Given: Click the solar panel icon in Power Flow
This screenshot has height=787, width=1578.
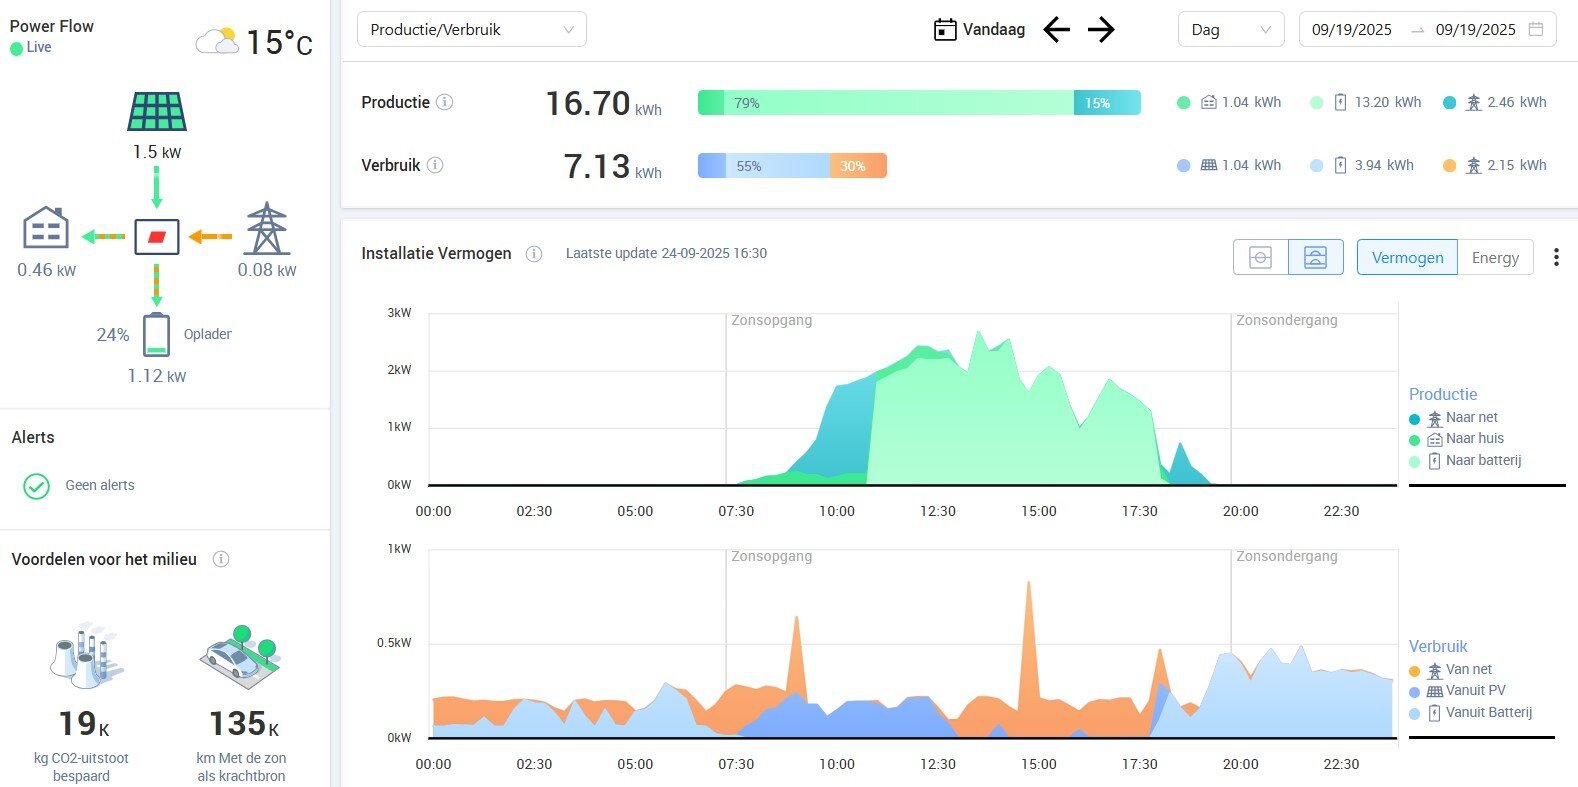Looking at the screenshot, I should (x=157, y=112).
